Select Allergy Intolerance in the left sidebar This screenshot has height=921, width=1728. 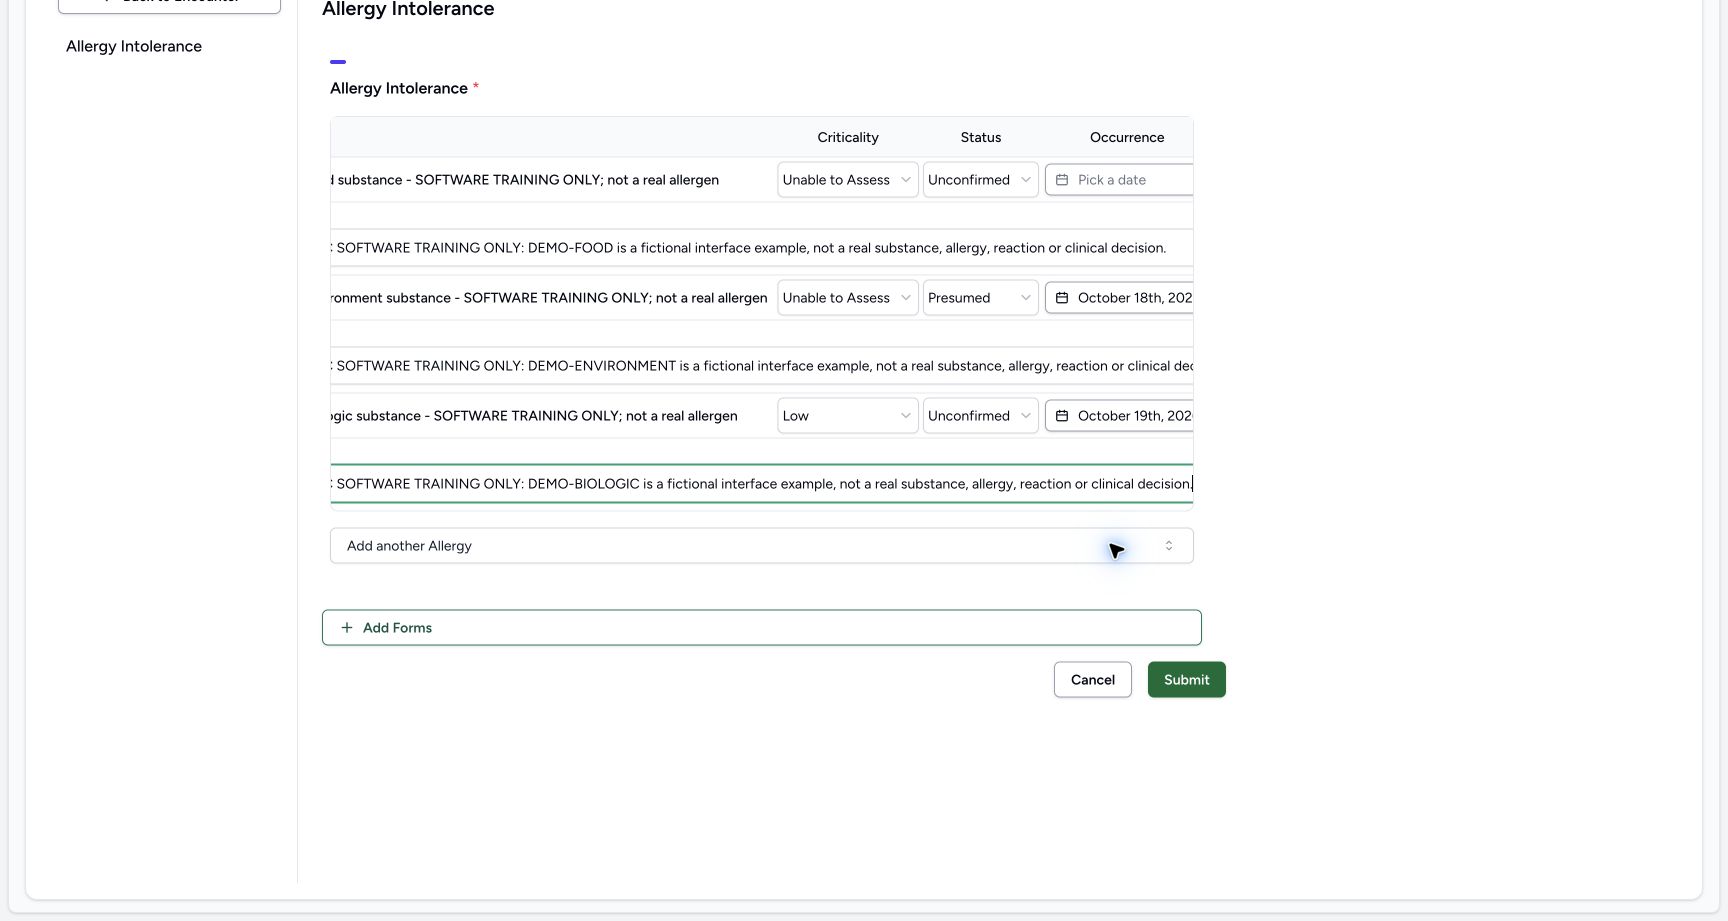pyautogui.click(x=134, y=46)
